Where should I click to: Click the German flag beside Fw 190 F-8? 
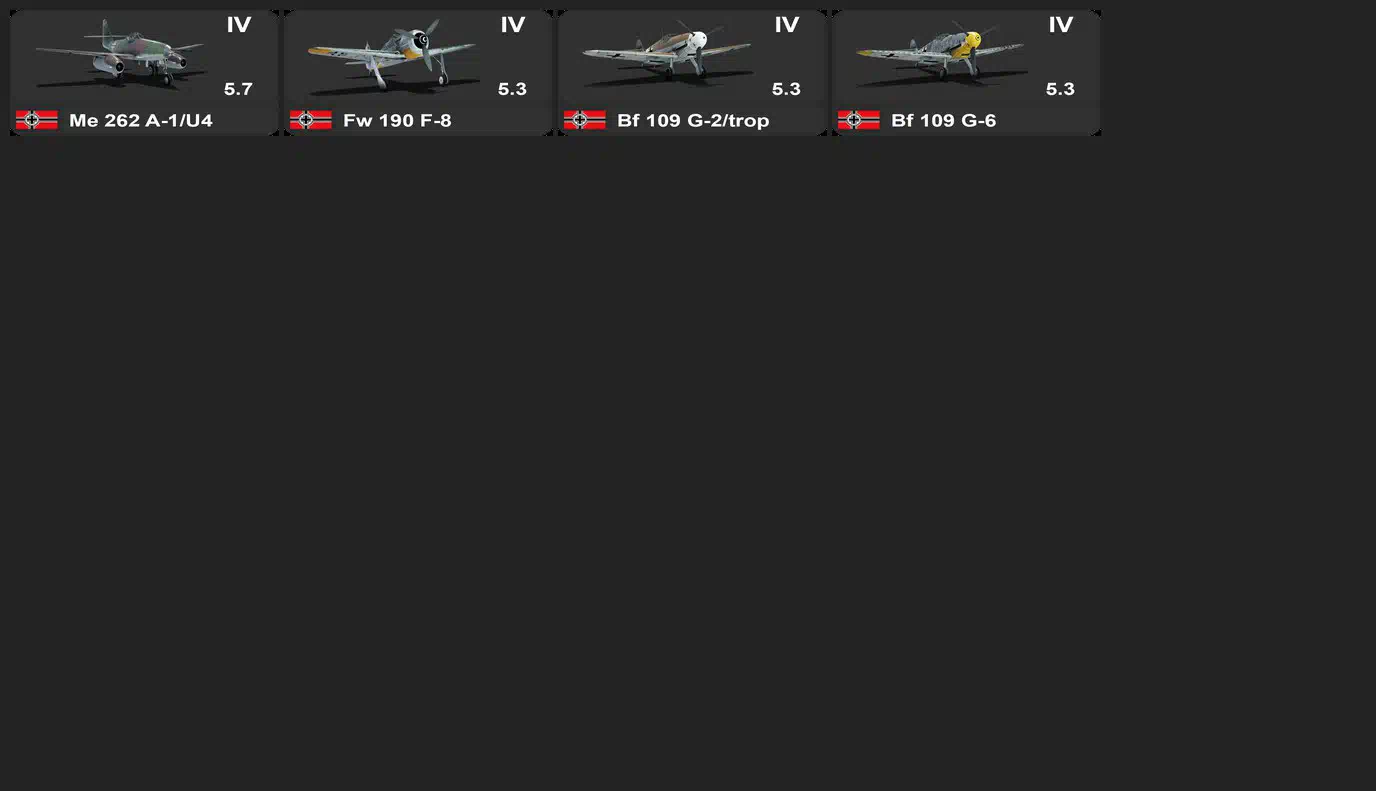pos(311,120)
